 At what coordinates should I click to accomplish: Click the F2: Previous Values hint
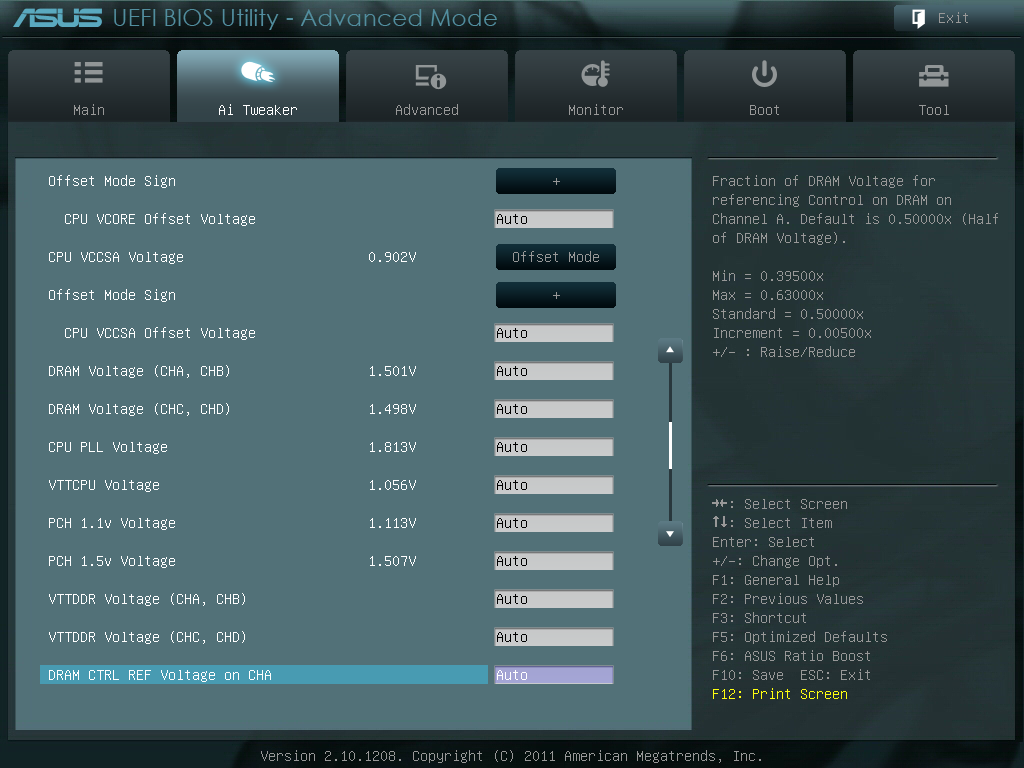point(788,599)
